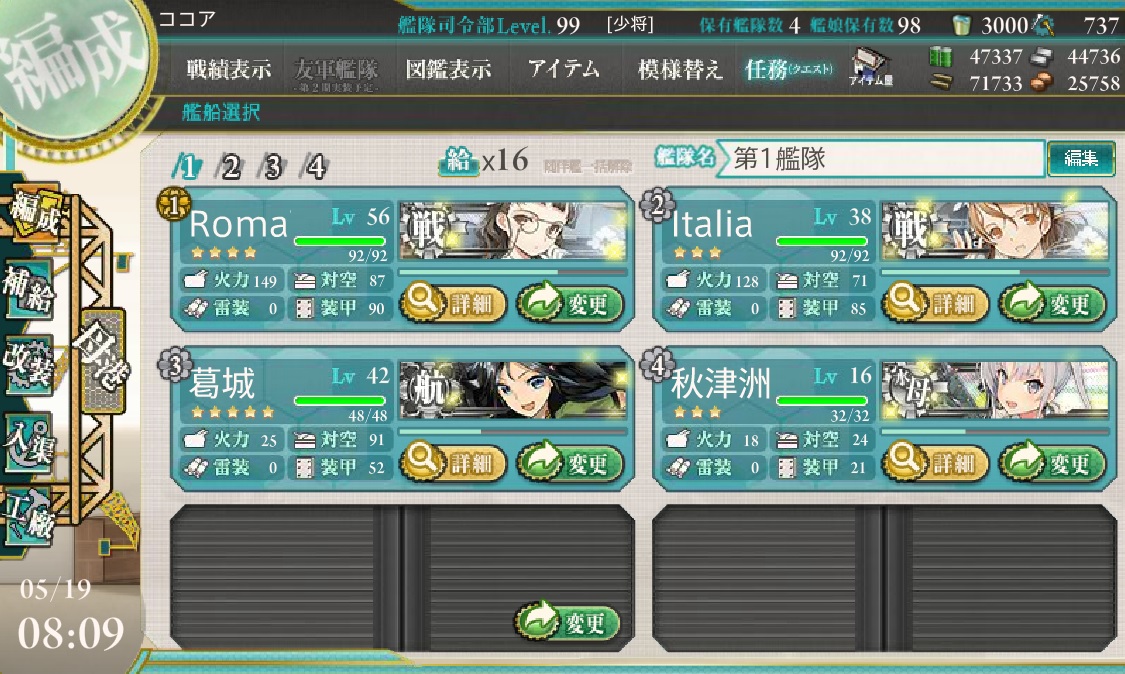The image size is (1125, 674).
Task: Click 変更 change button for Italia
Action: coord(1052,303)
